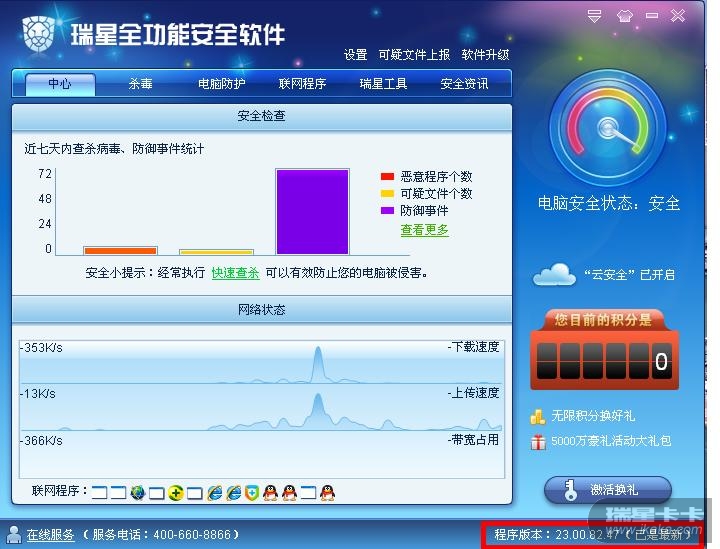
Task: Click 软件升级 to update software
Action: coord(485,55)
